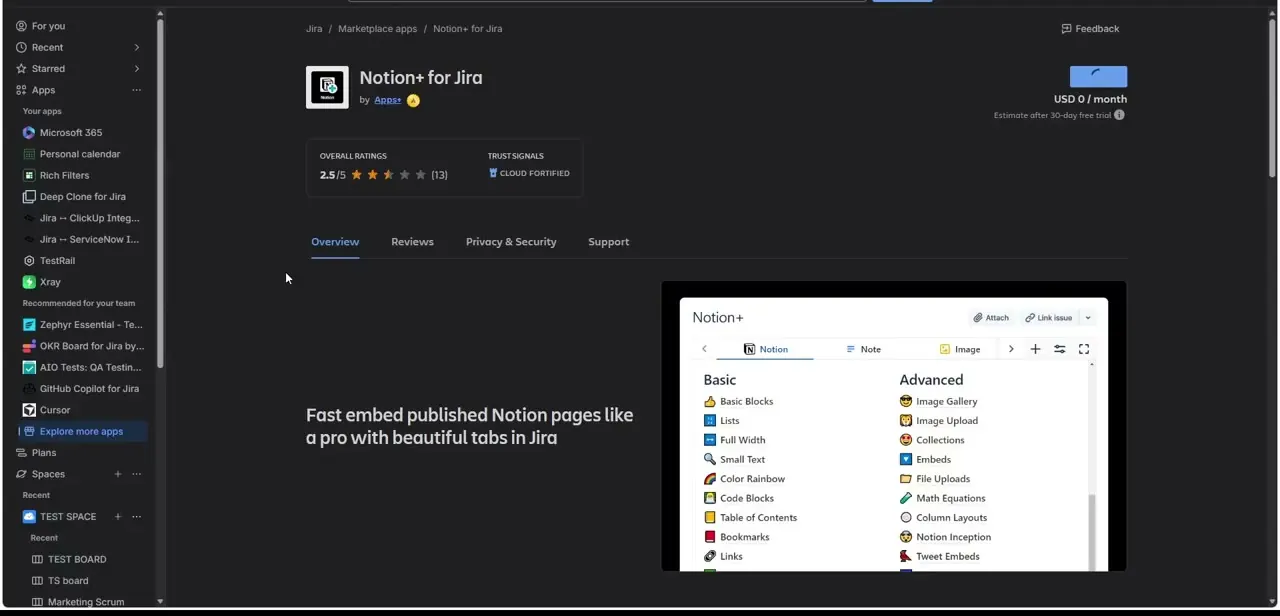The width and height of the screenshot is (1280, 616).
Task: Switch to Overview tab
Action: (x=335, y=242)
